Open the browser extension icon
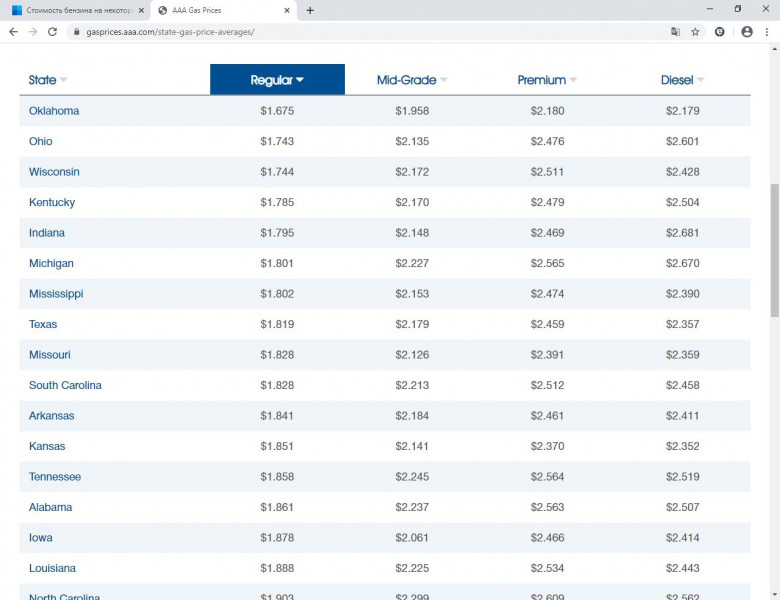This screenshot has height=600, width=780. pyautogui.click(x=719, y=32)
